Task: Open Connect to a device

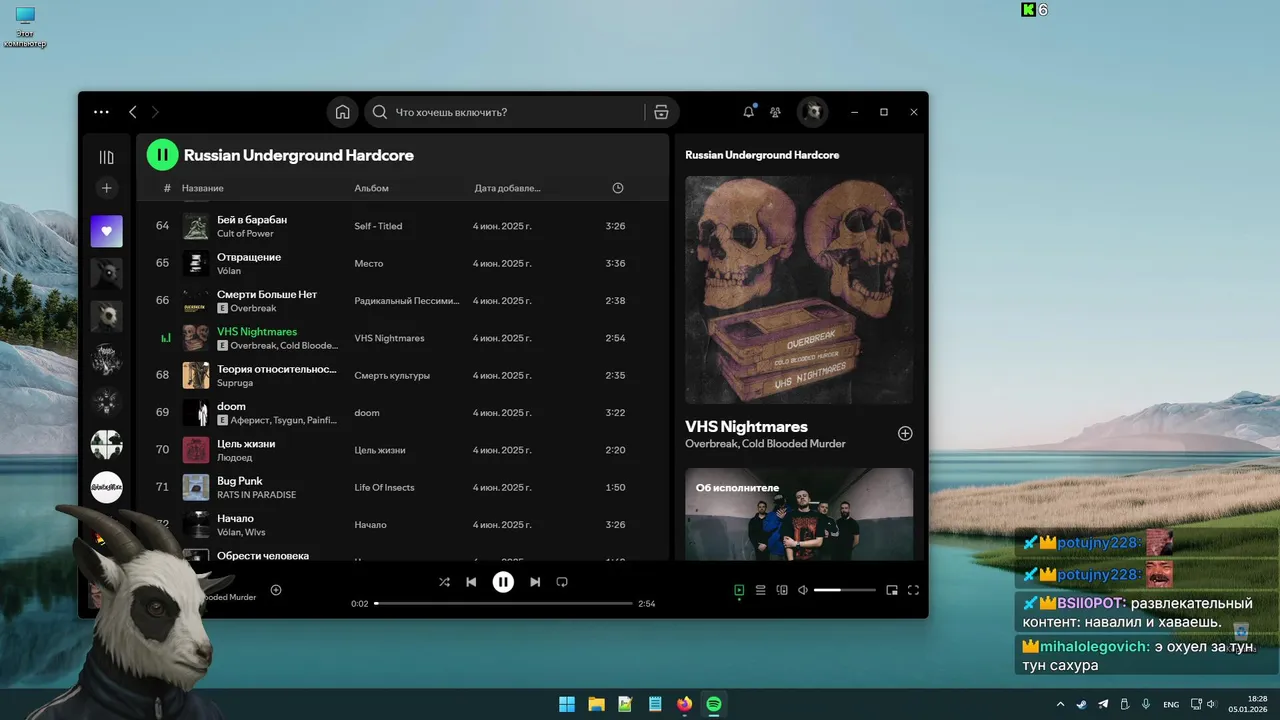Action: pos(782,590)
